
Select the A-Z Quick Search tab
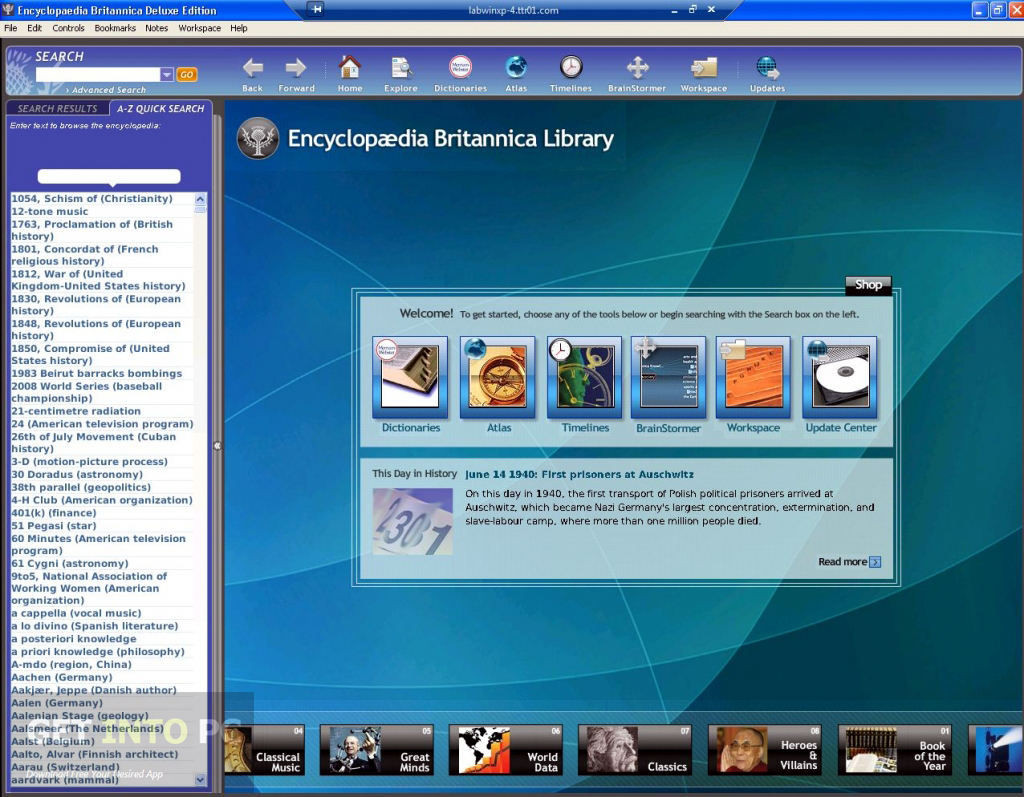(161, 108)
